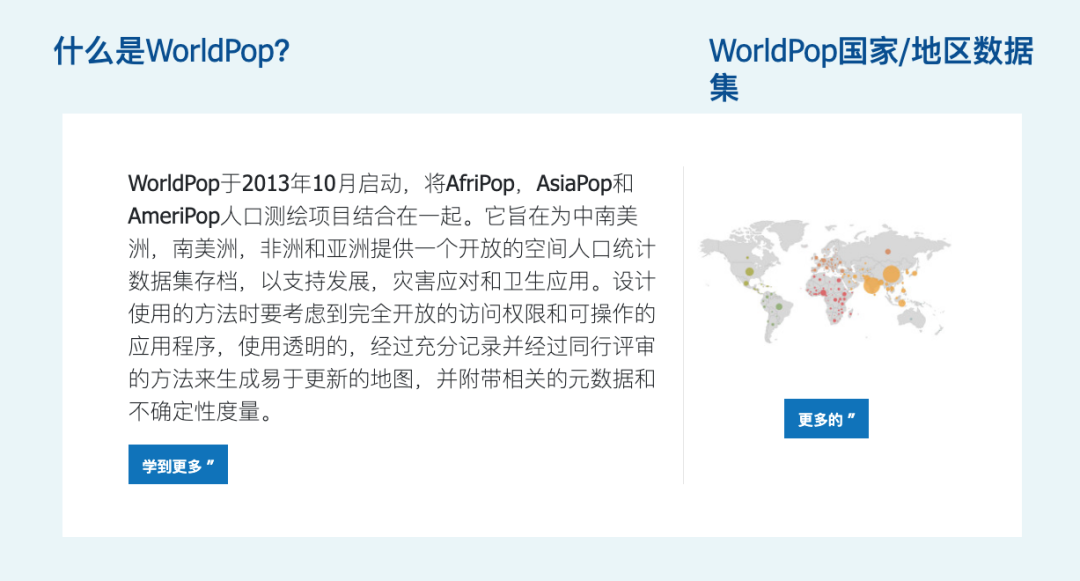The height and width of the screenshot is (581, 1080).
Task: Select the orange bubble over Indonesia
Action: tap(902, 303)
